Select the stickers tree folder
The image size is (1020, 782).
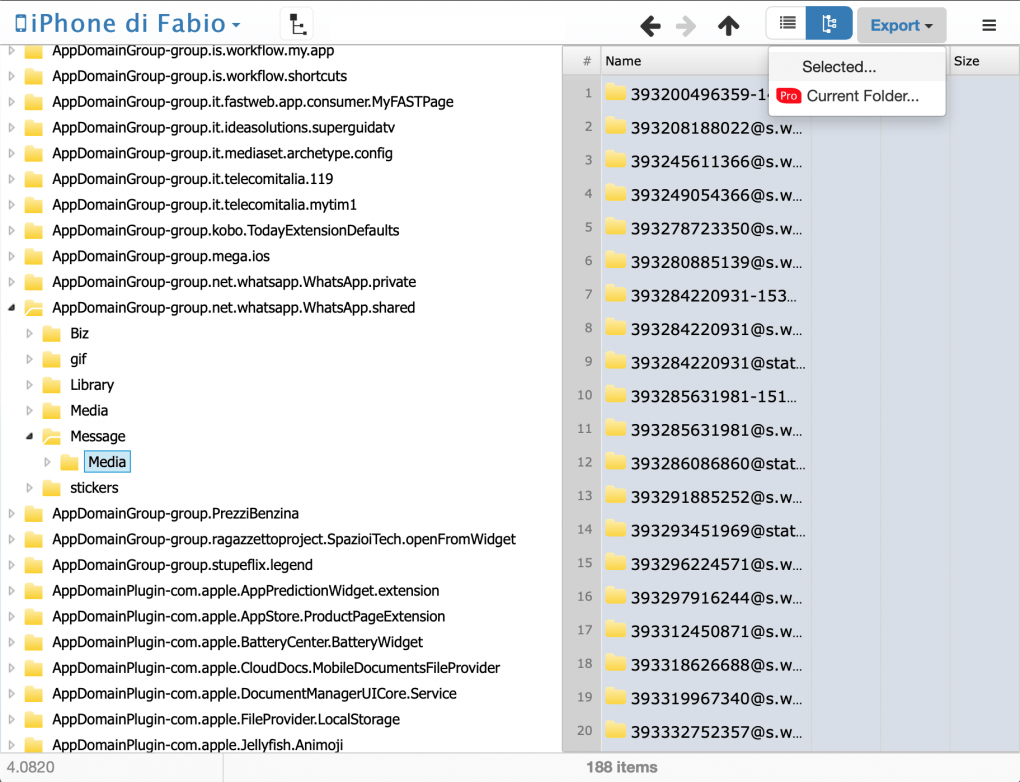coord(94,488)
